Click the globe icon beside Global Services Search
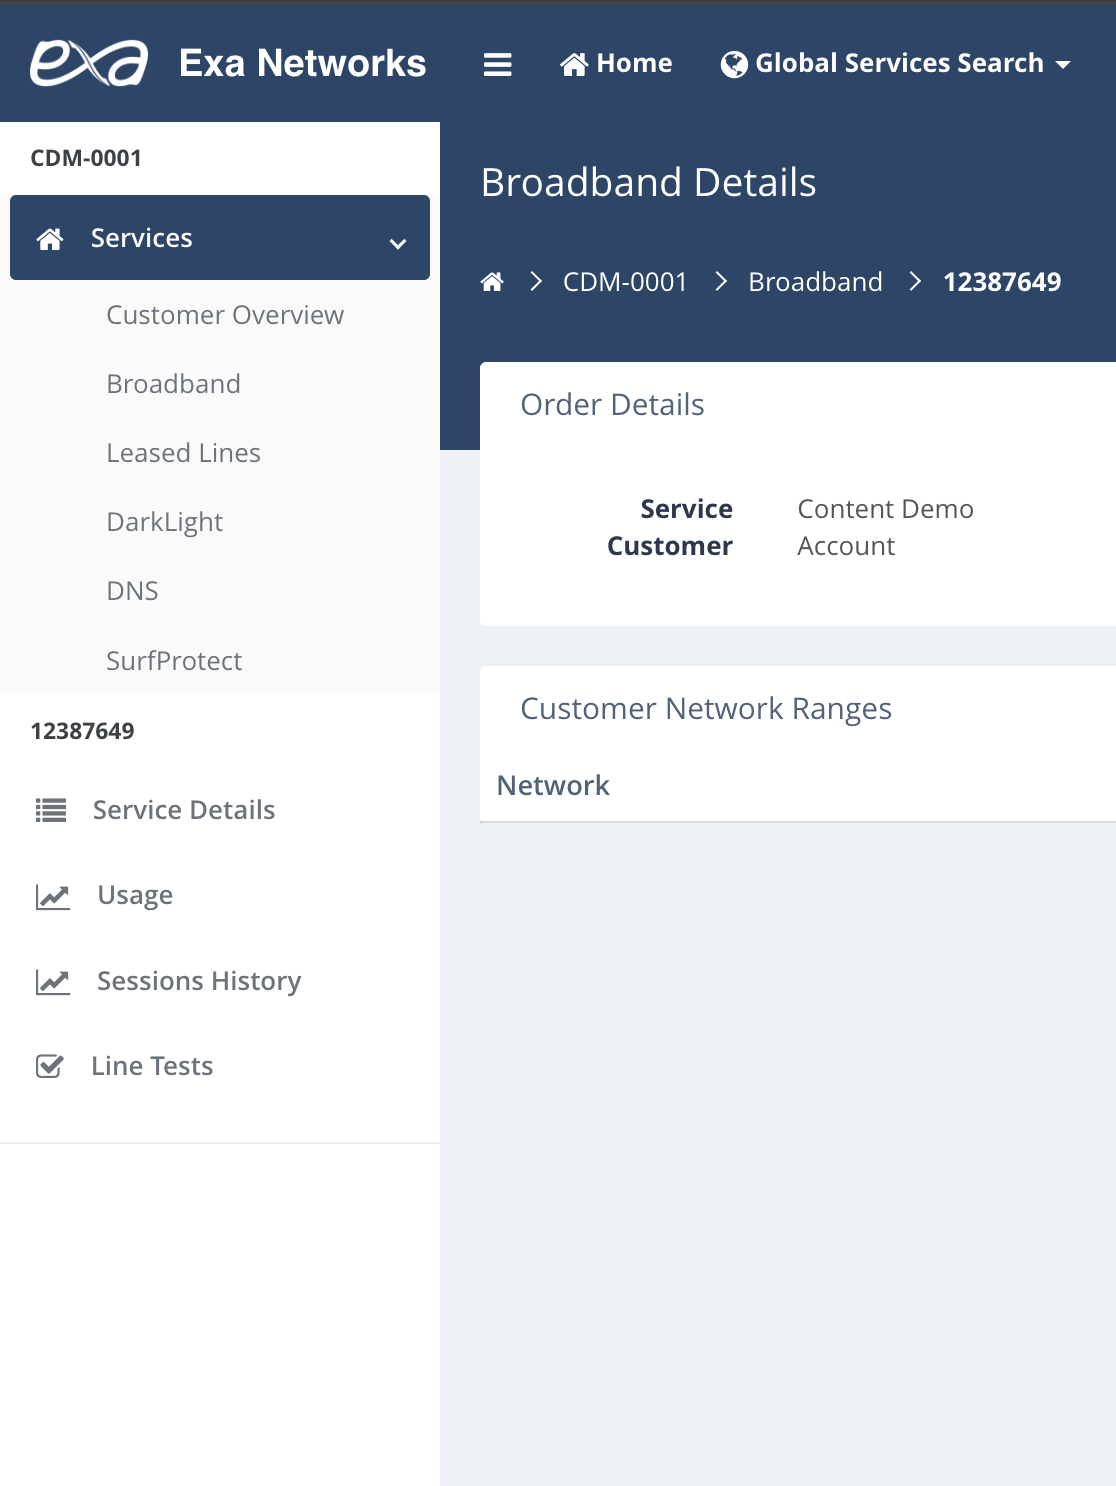The width and height of the screenshot is (1116, 1486). [734, 64]
